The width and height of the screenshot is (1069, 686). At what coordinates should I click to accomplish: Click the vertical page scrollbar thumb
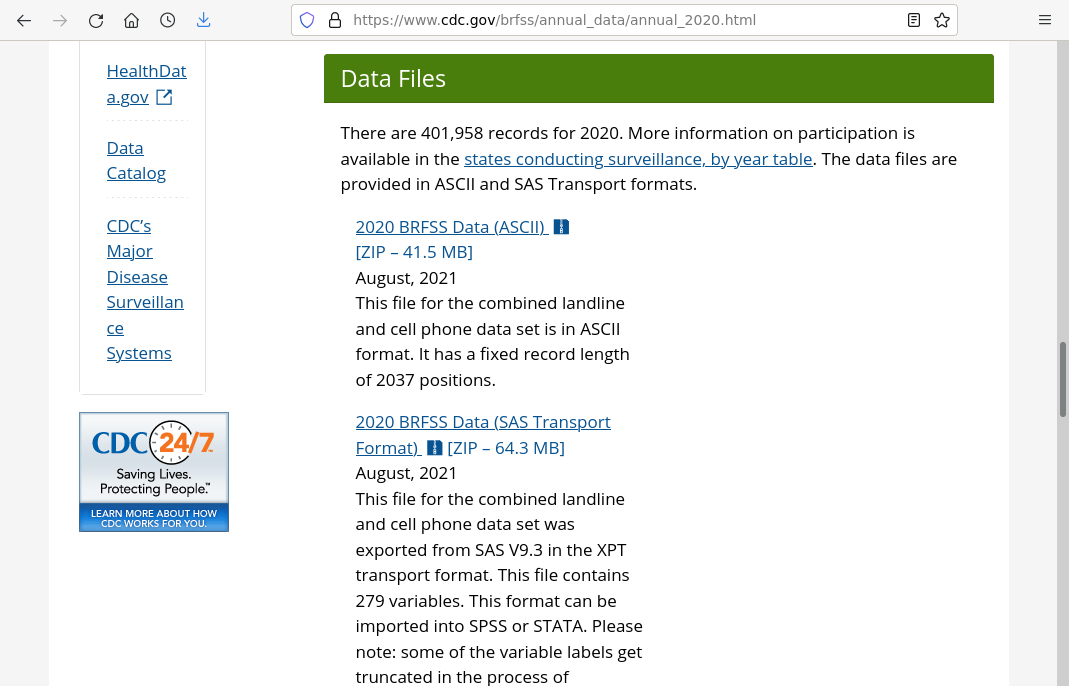(x=1063, y=379)
